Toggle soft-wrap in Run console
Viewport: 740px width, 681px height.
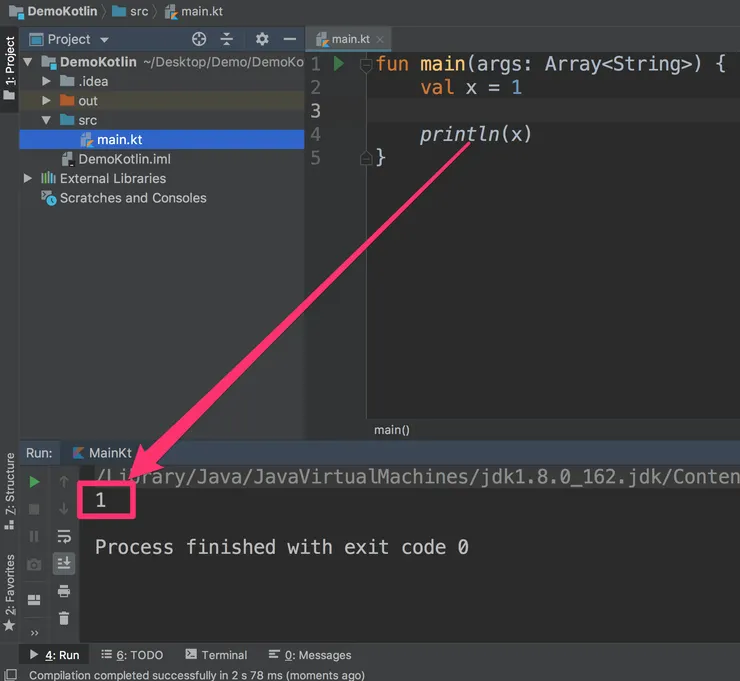tap(64, 537)
